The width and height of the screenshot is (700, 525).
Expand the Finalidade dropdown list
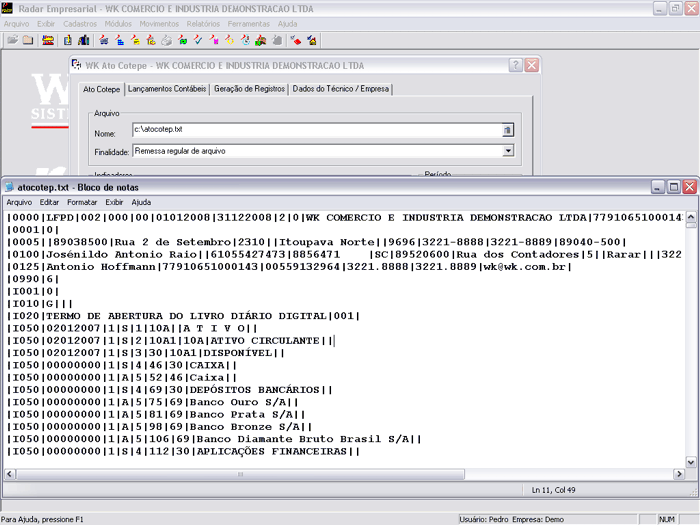508,150
